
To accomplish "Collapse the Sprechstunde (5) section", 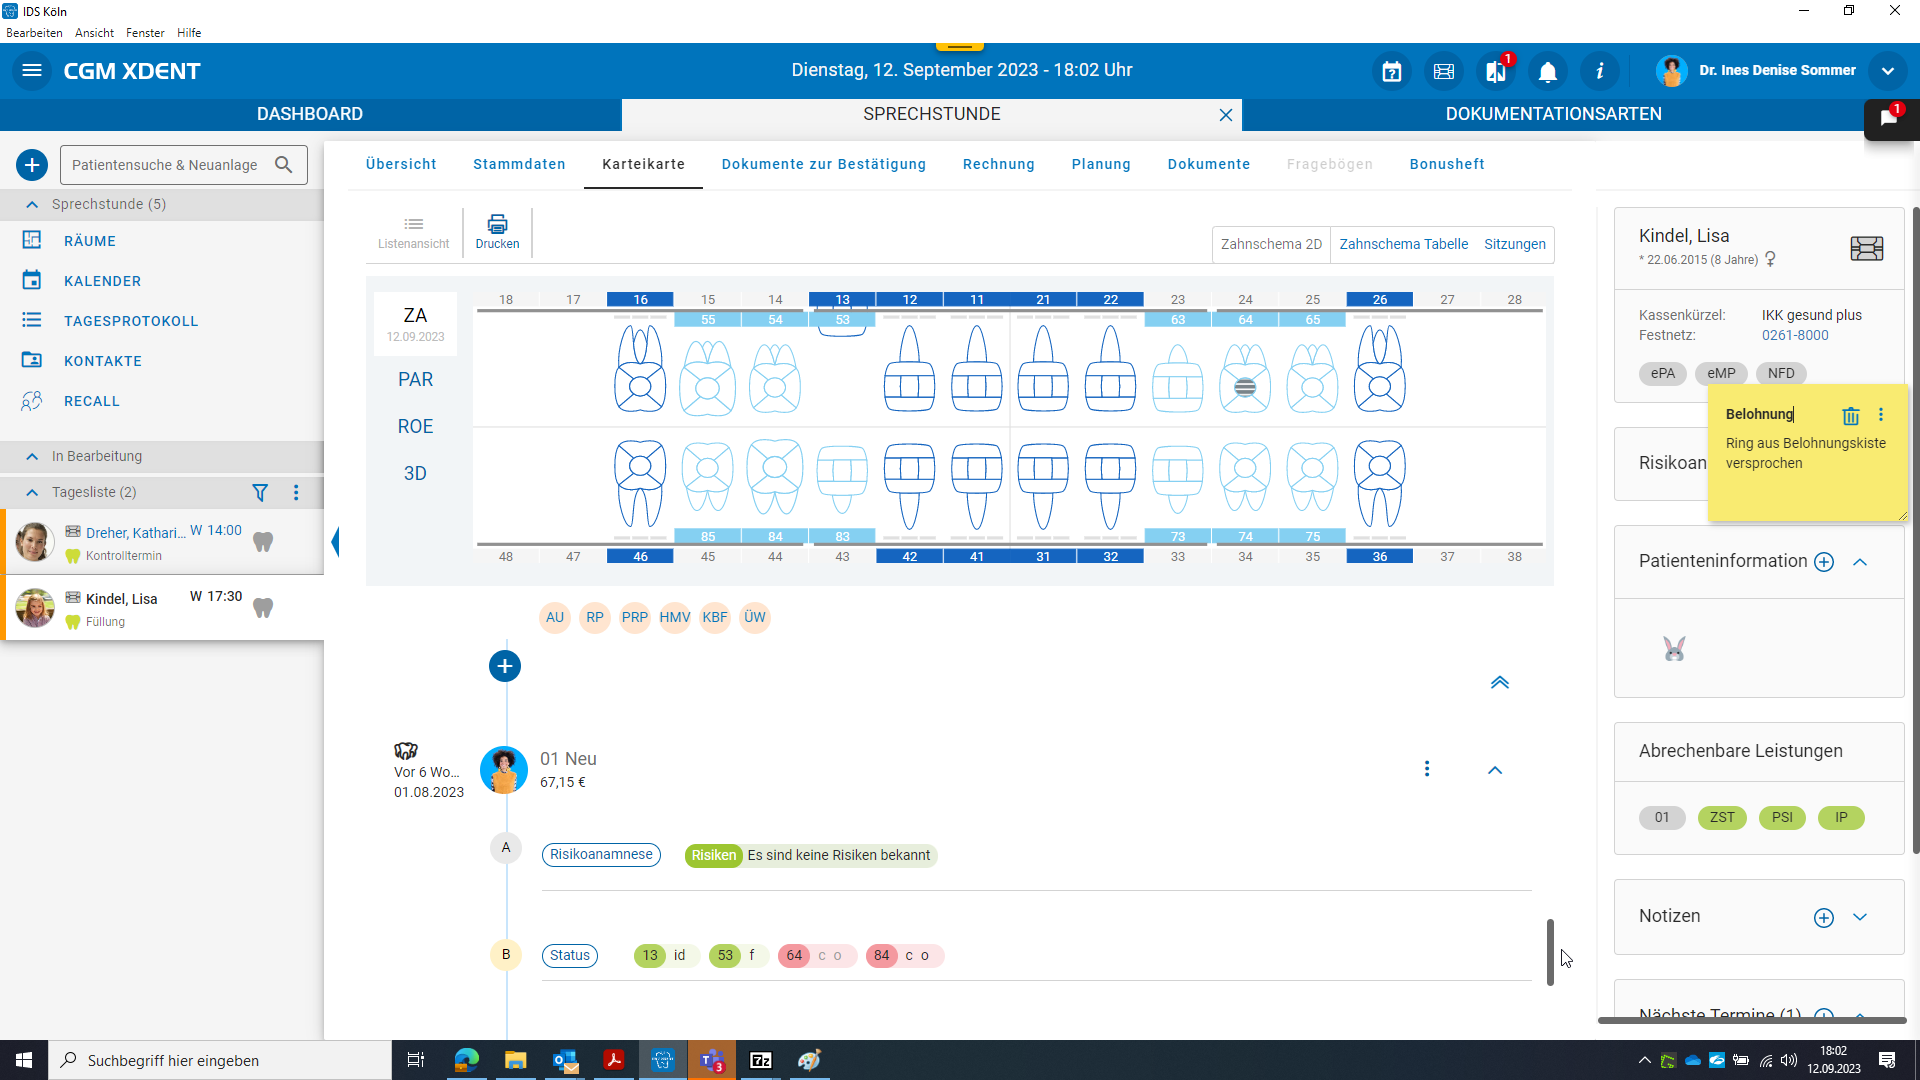I will coord(32,204).
